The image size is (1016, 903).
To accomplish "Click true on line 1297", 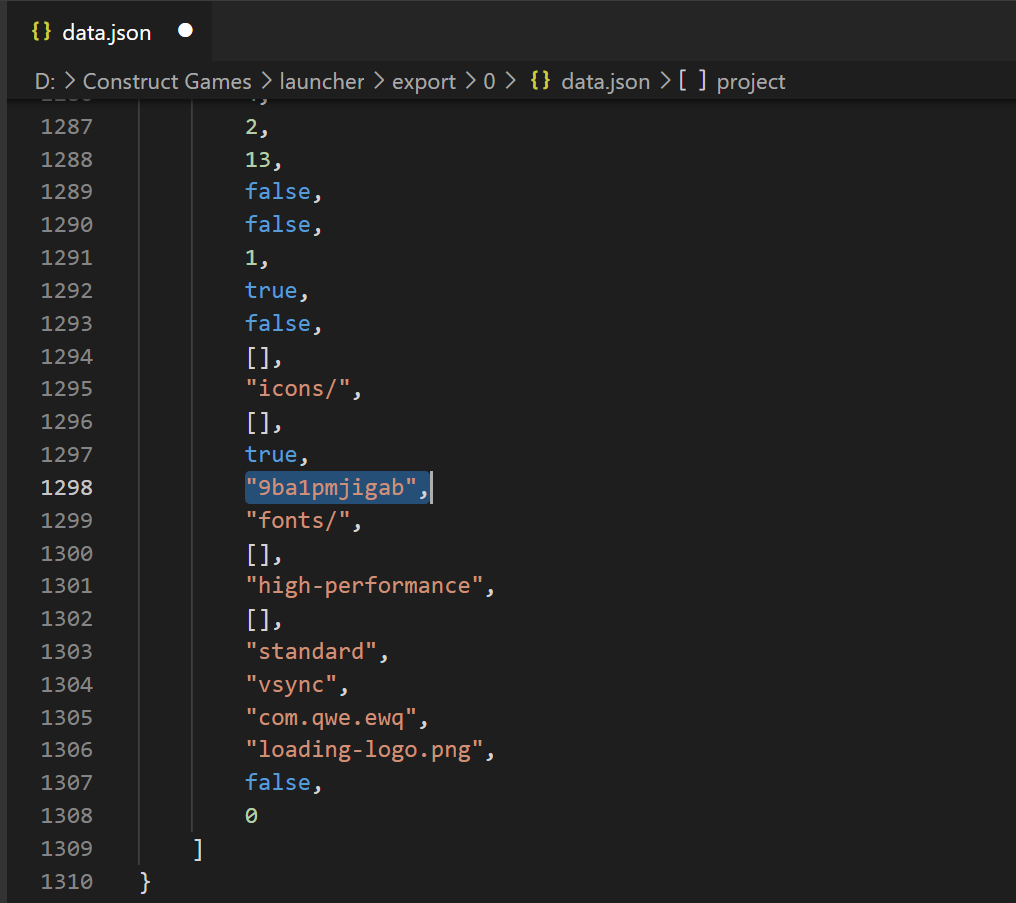I will pos(271,455).
